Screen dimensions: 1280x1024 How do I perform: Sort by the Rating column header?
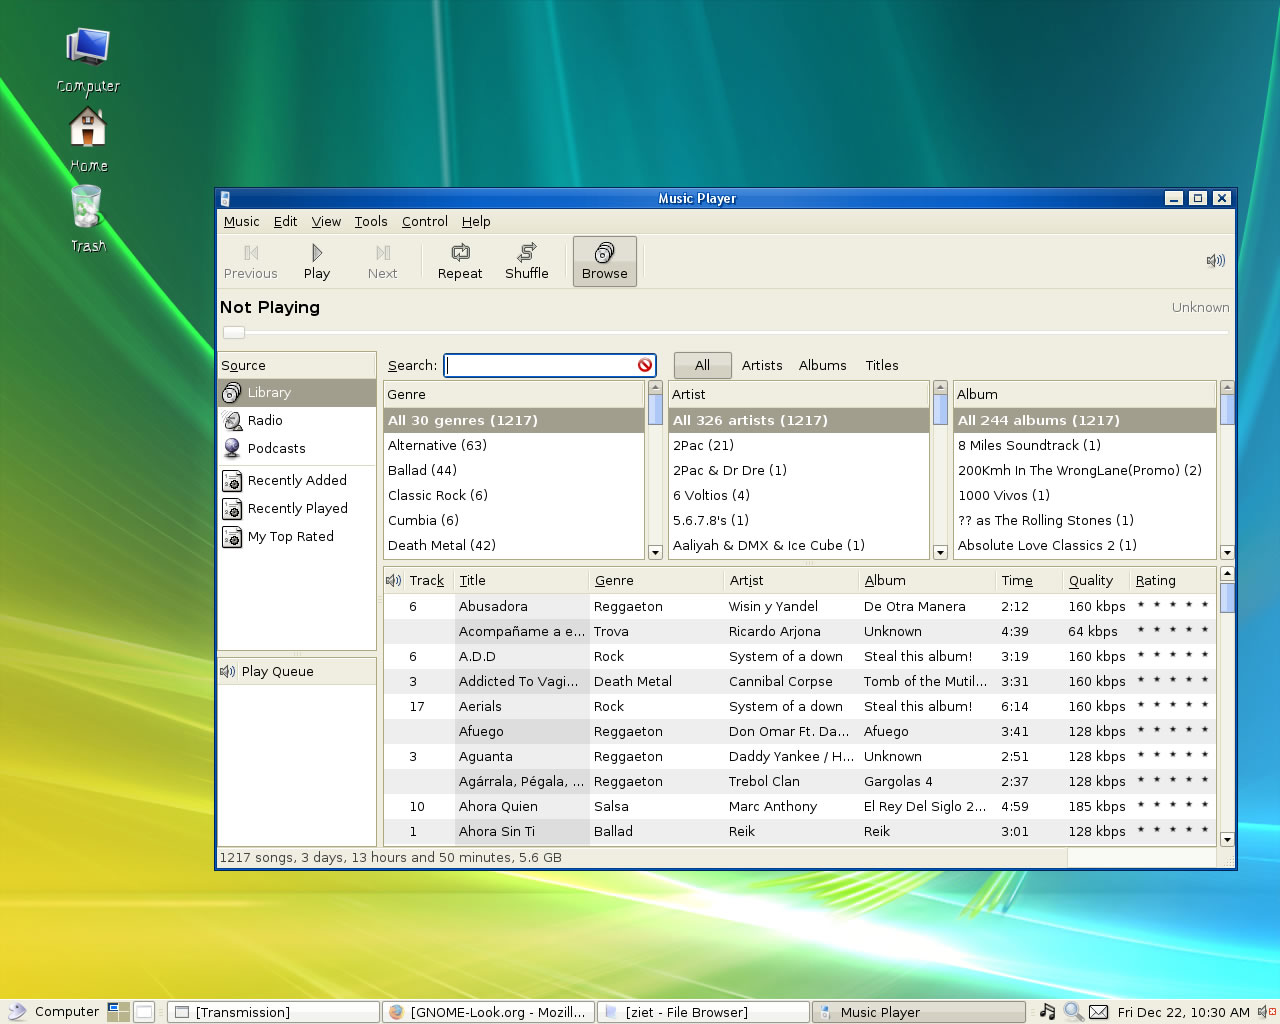[x=1173, y=580]
